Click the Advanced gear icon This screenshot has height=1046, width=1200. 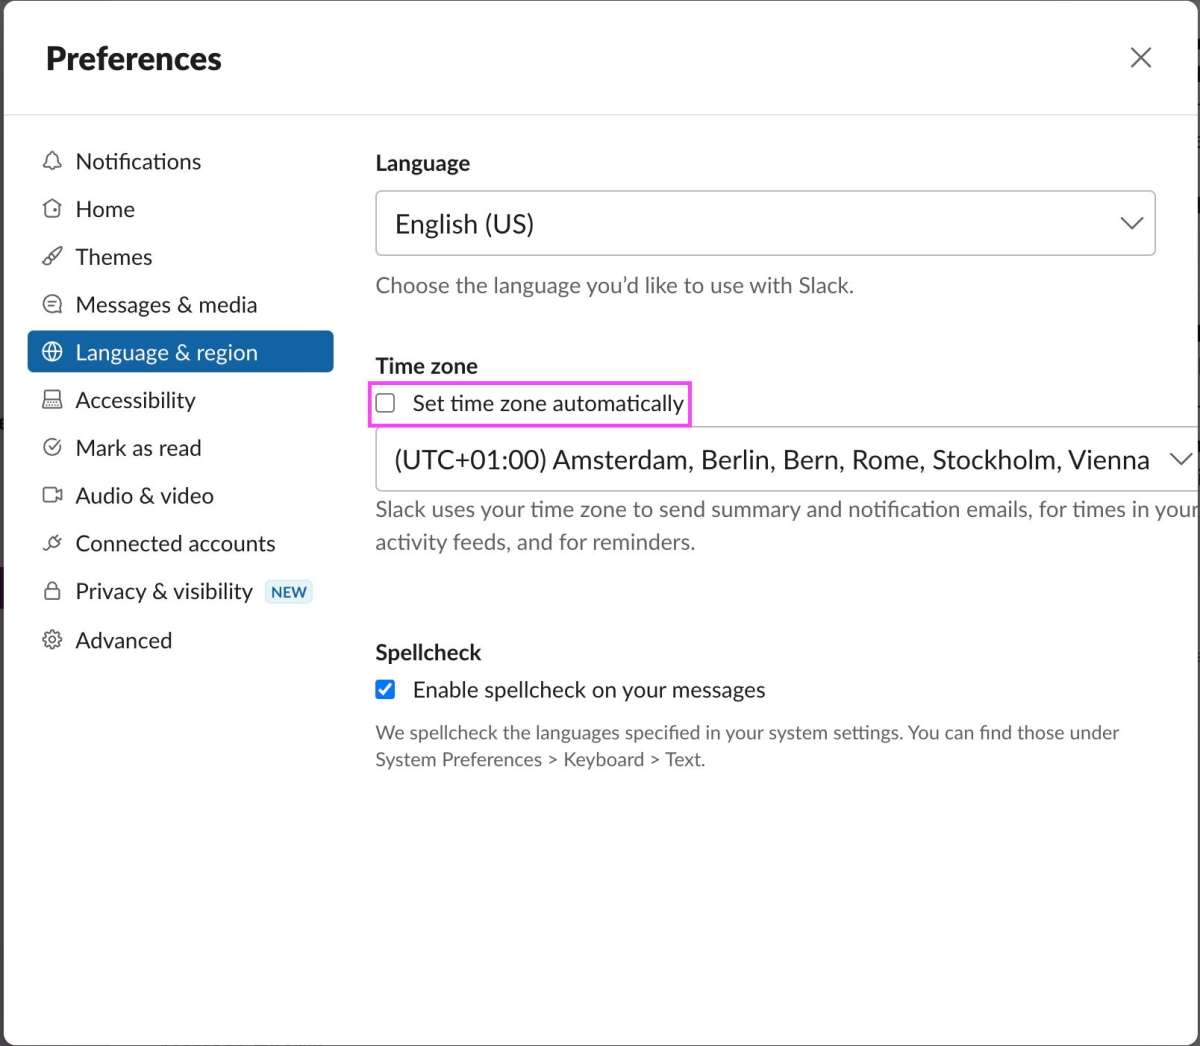coord(52,640)
